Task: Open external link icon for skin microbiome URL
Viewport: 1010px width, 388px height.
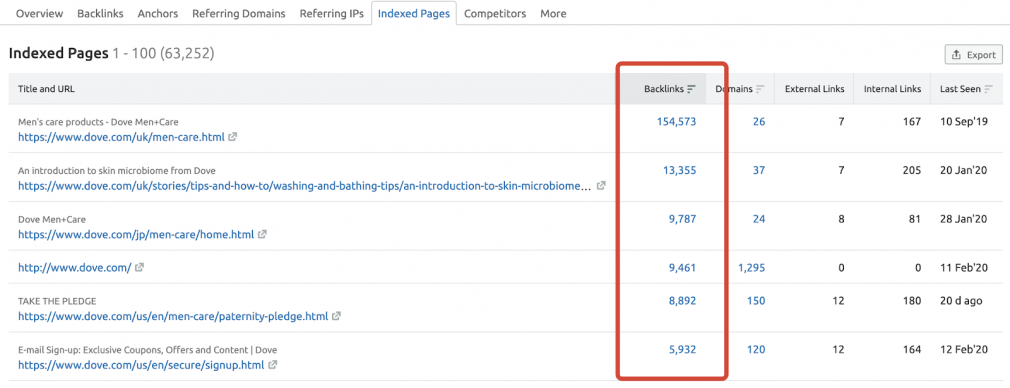Action: click(x=601, y=186)
